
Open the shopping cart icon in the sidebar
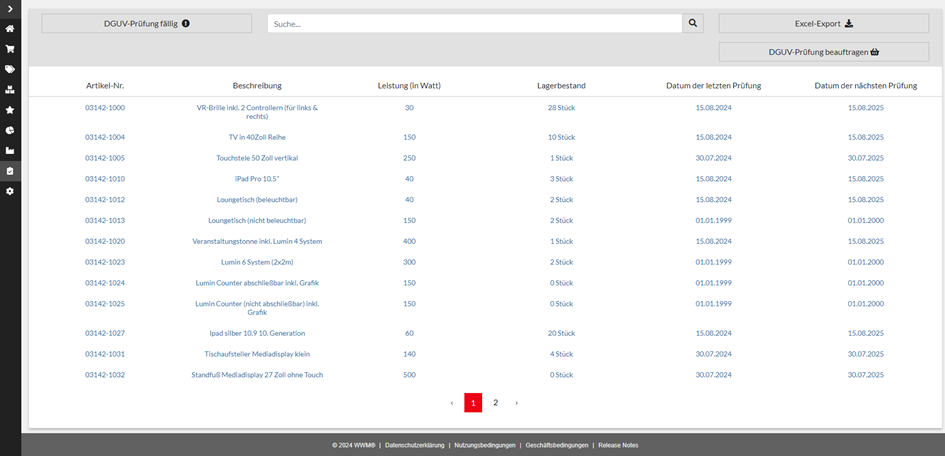pyautogui.click(x=10, y=49)
